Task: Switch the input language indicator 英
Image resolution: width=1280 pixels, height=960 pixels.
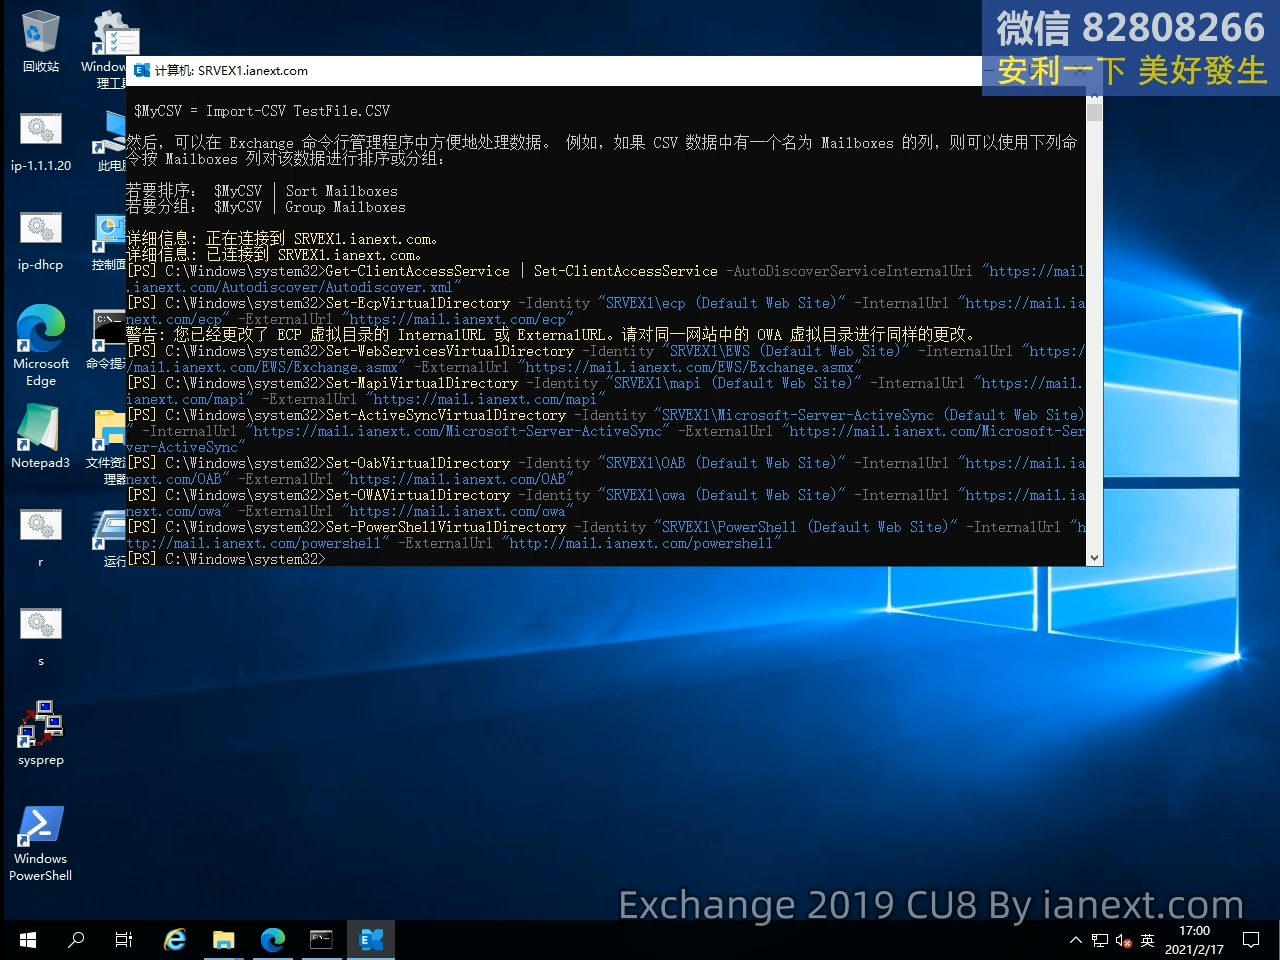Action: pyautogui.click(x=1147, y=940)
